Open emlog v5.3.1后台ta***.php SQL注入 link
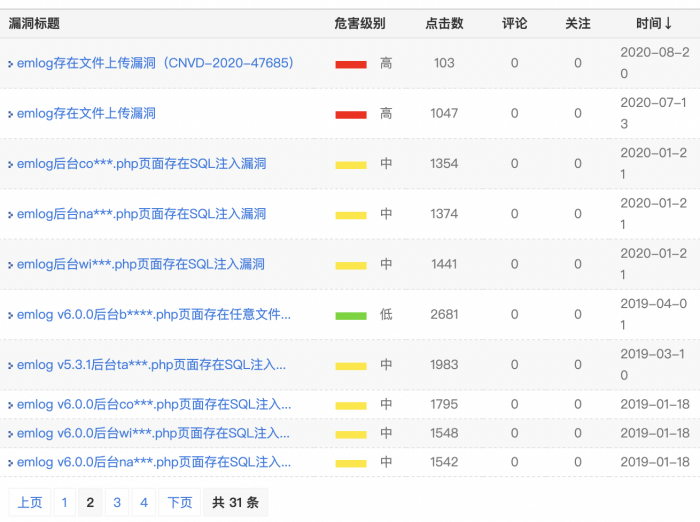The image size is (700, 522). coord(151,365)
